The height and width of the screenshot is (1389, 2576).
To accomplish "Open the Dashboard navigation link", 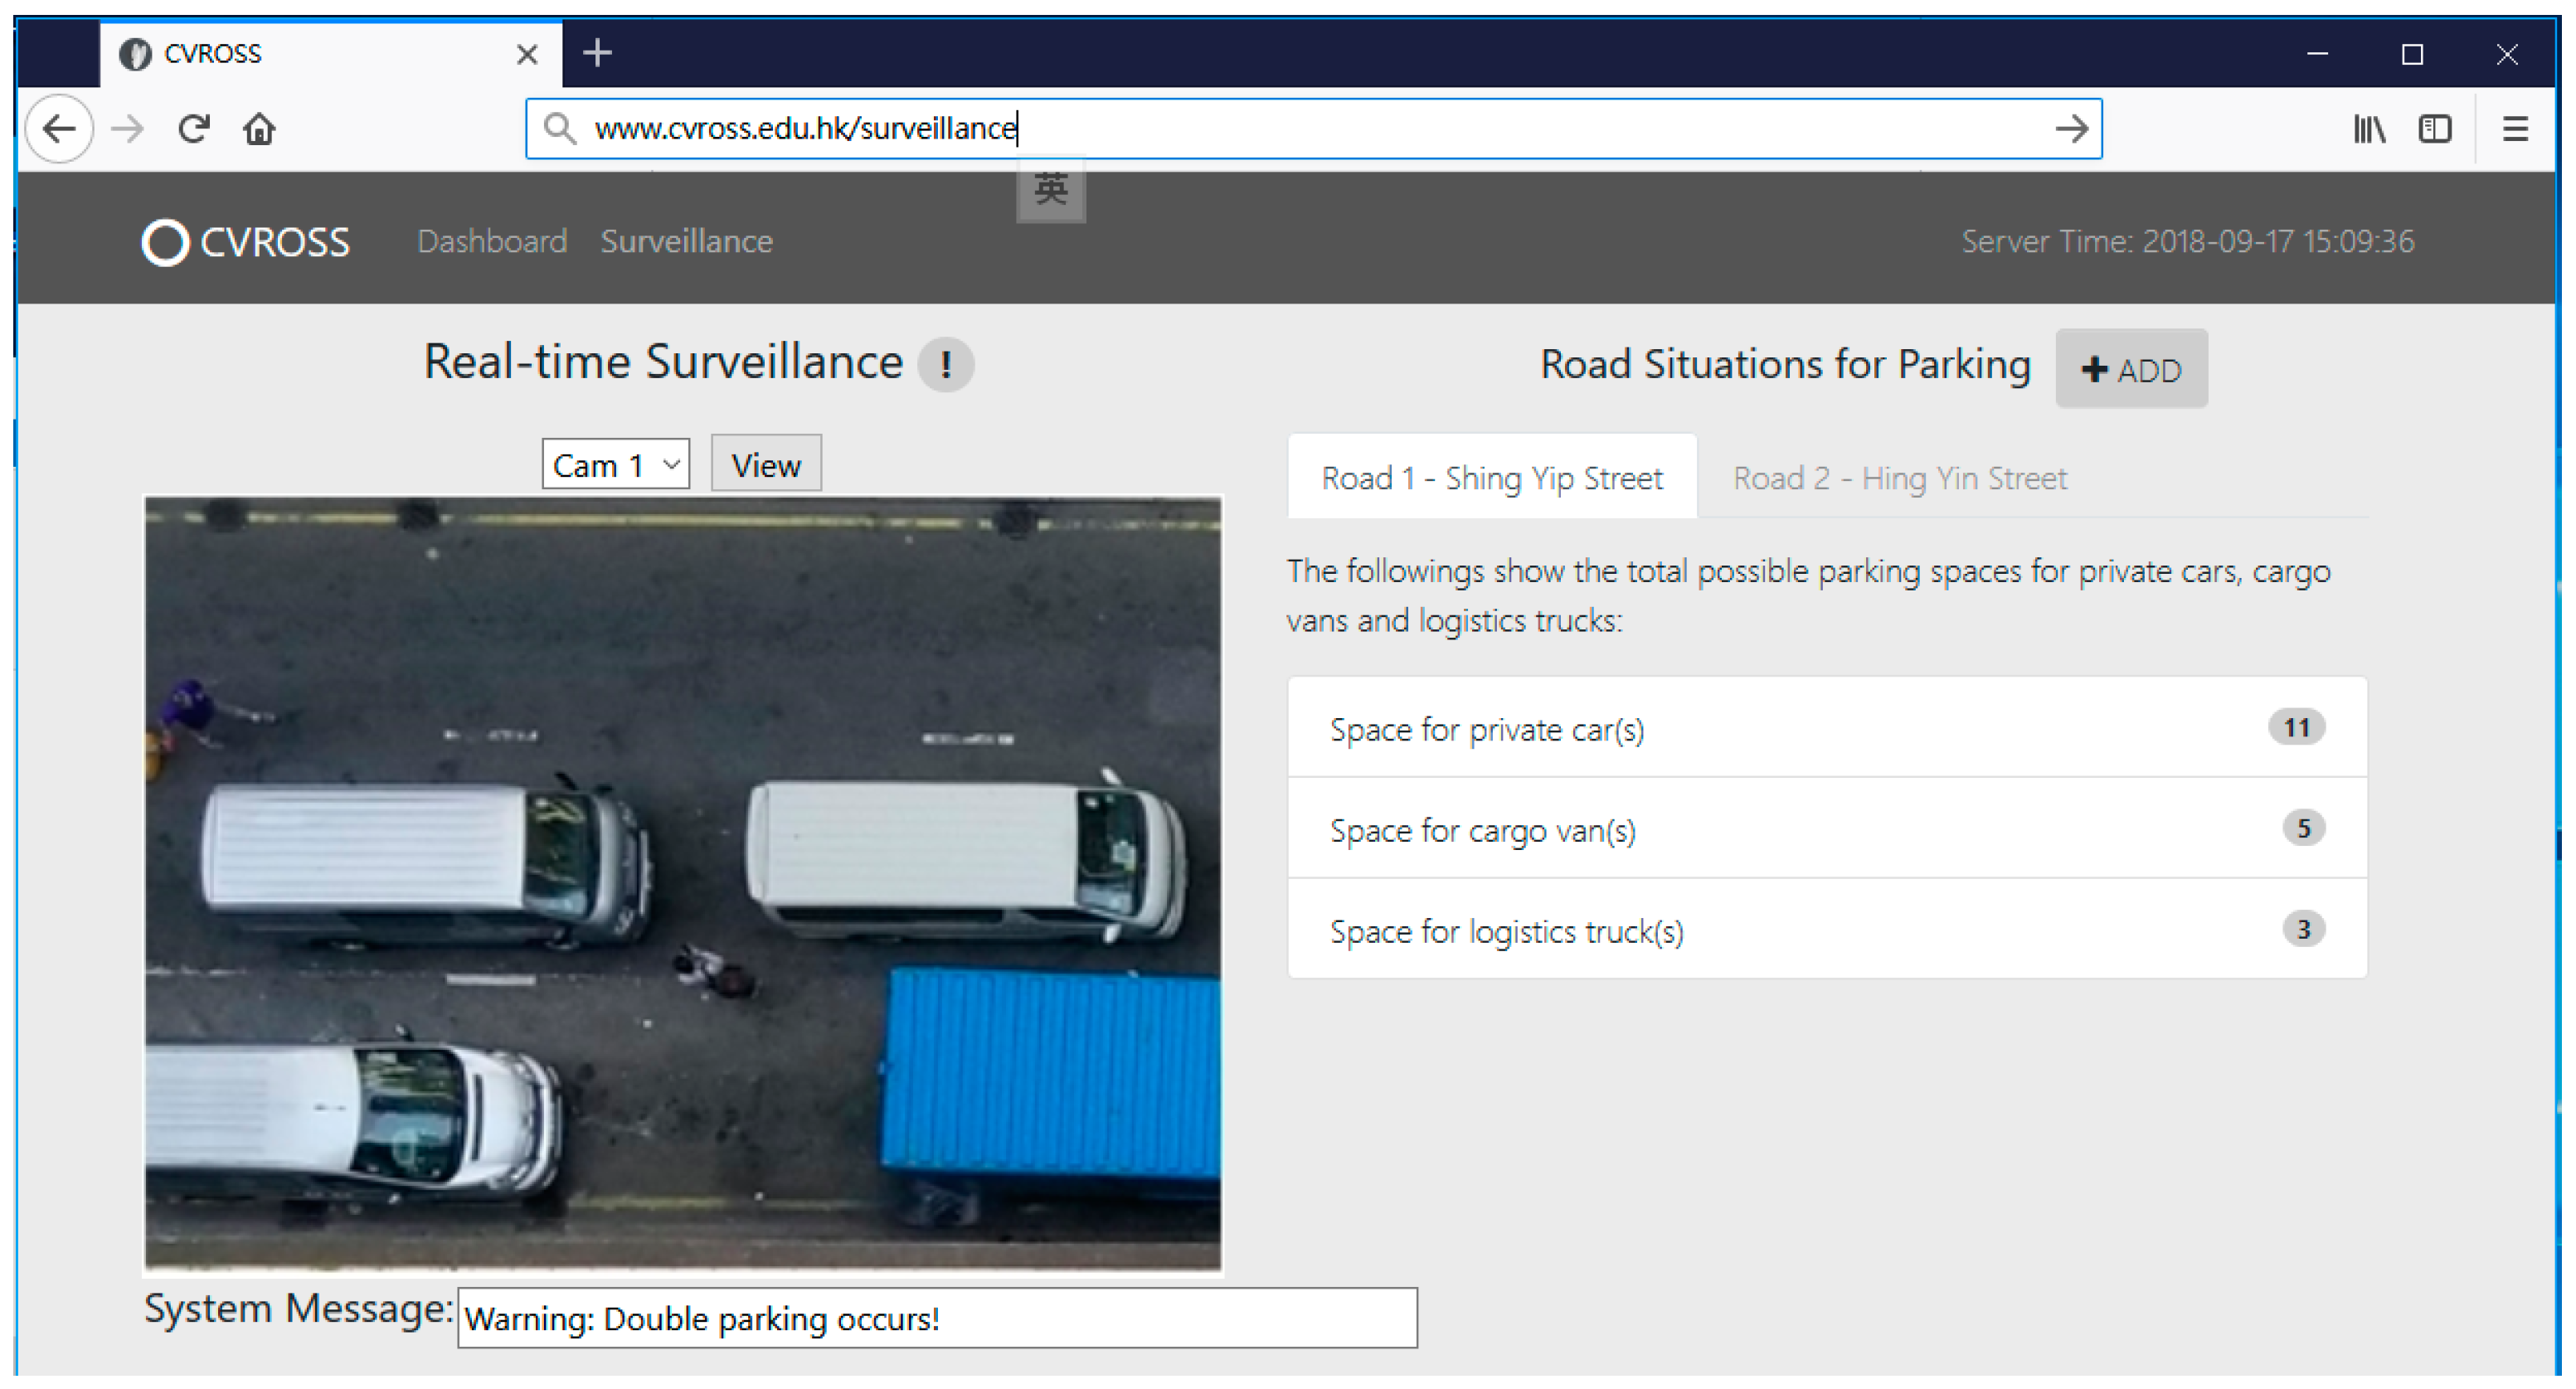I will pyautogui.click(x=491, y=242).
